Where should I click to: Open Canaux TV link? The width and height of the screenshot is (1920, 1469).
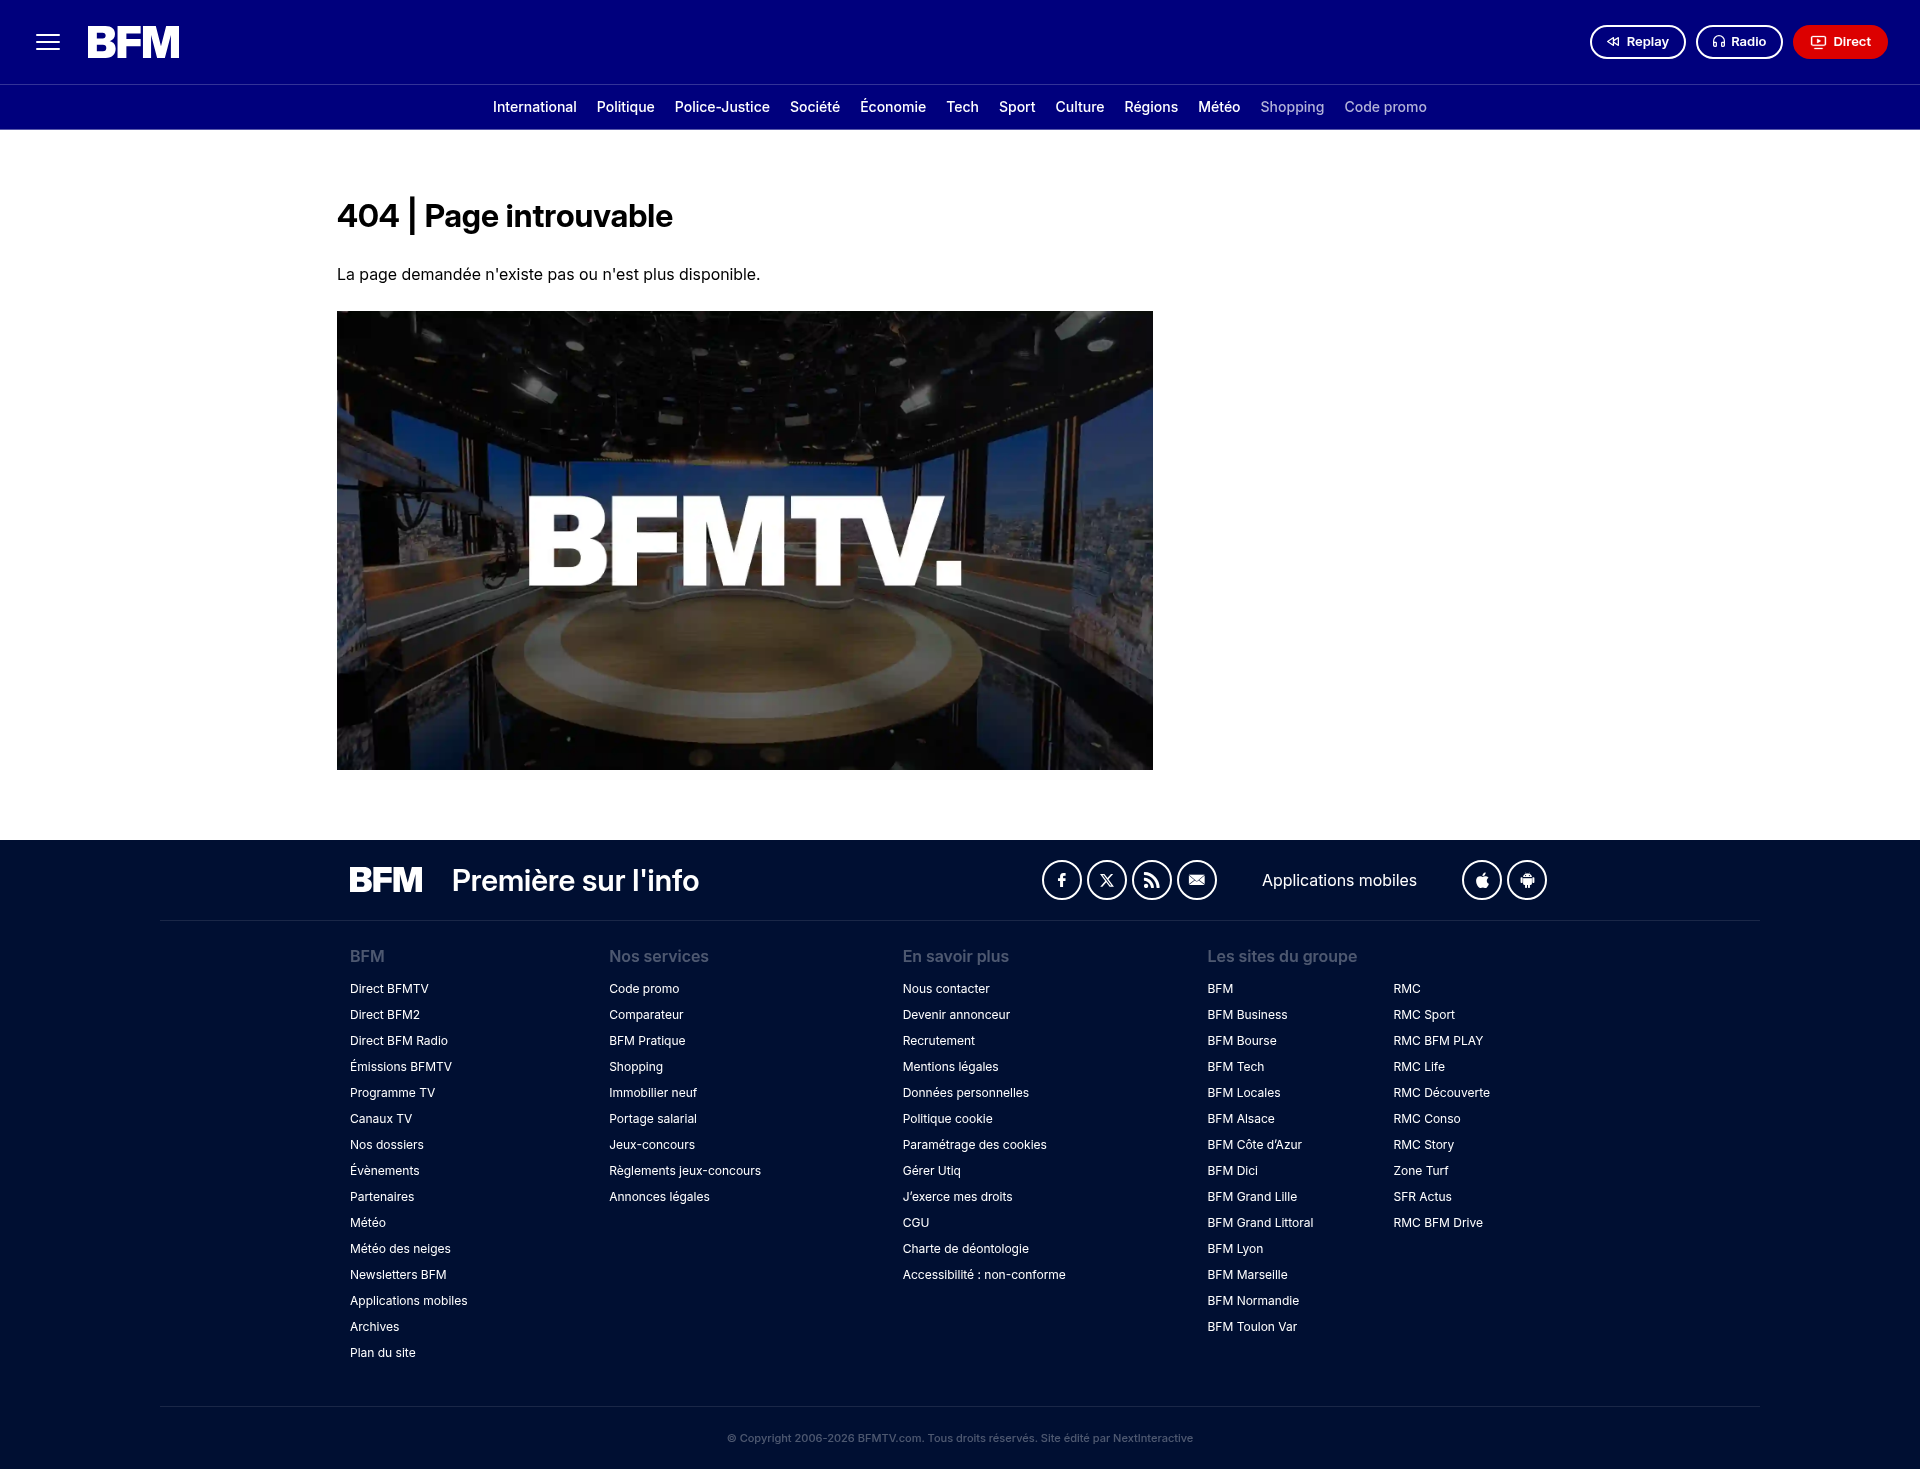[381, 1119]
